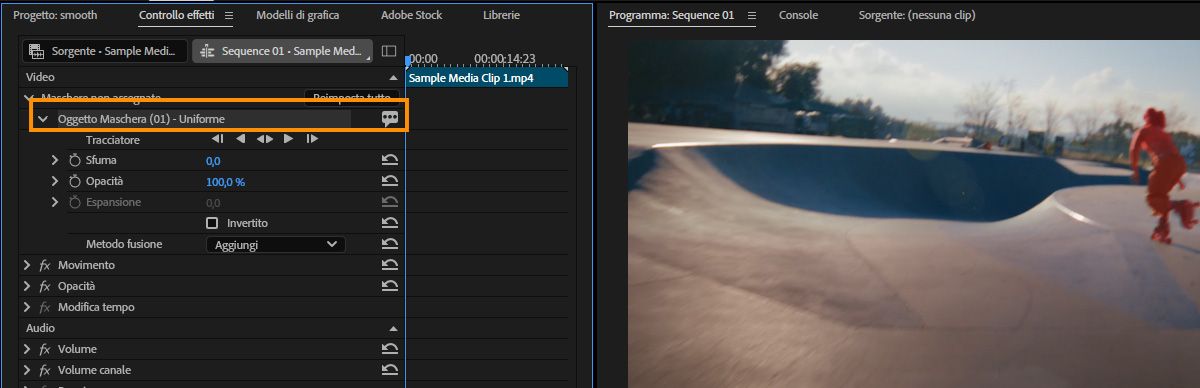
Task: Open the Metodo fusione Aggiungi dropdown
Action: [275, 244]
